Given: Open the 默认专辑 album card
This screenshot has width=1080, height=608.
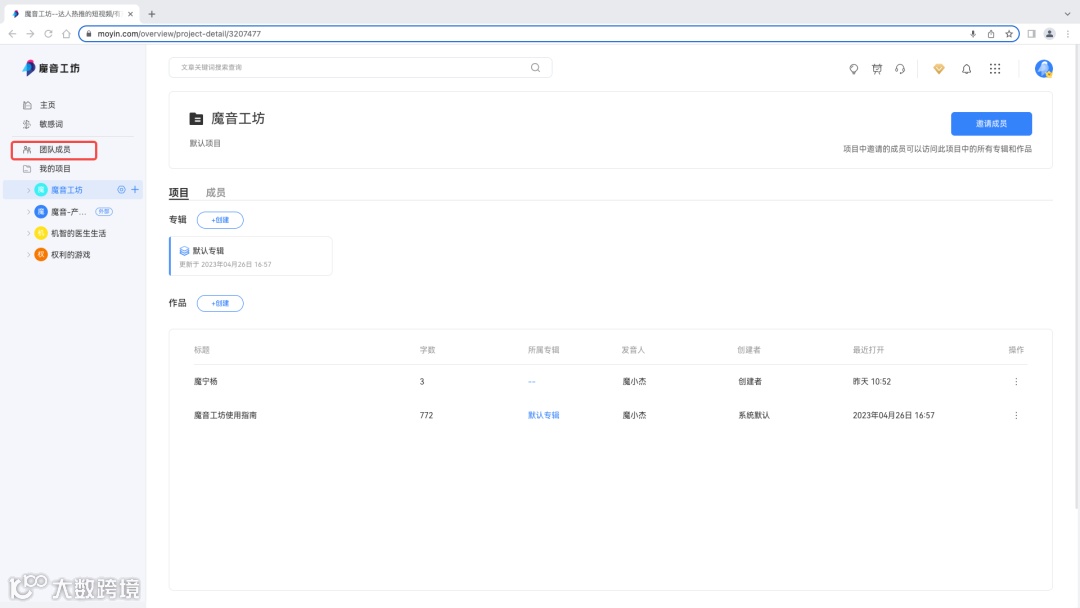Looking at the screenshot, I should coord(251,256).
